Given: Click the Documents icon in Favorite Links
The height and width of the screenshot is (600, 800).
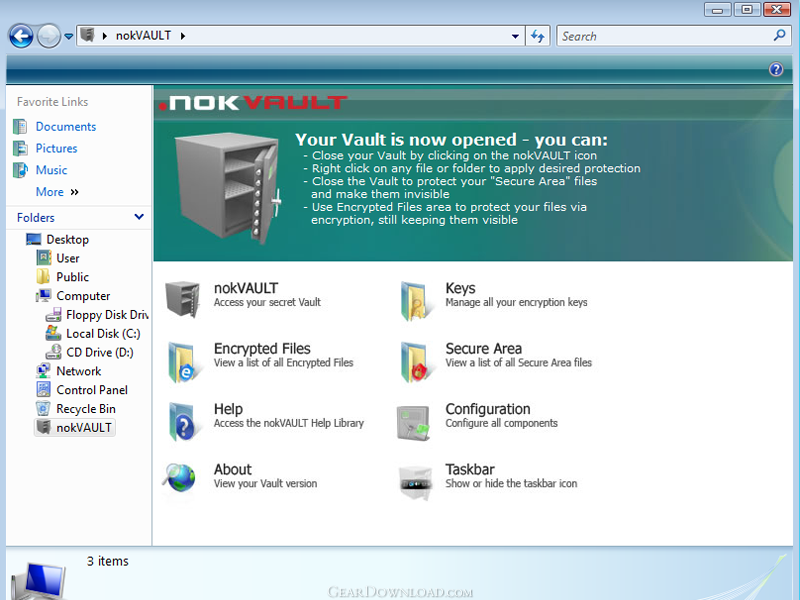Looking at the screenshot, I should pyautogui.click(x=20, y=127).
